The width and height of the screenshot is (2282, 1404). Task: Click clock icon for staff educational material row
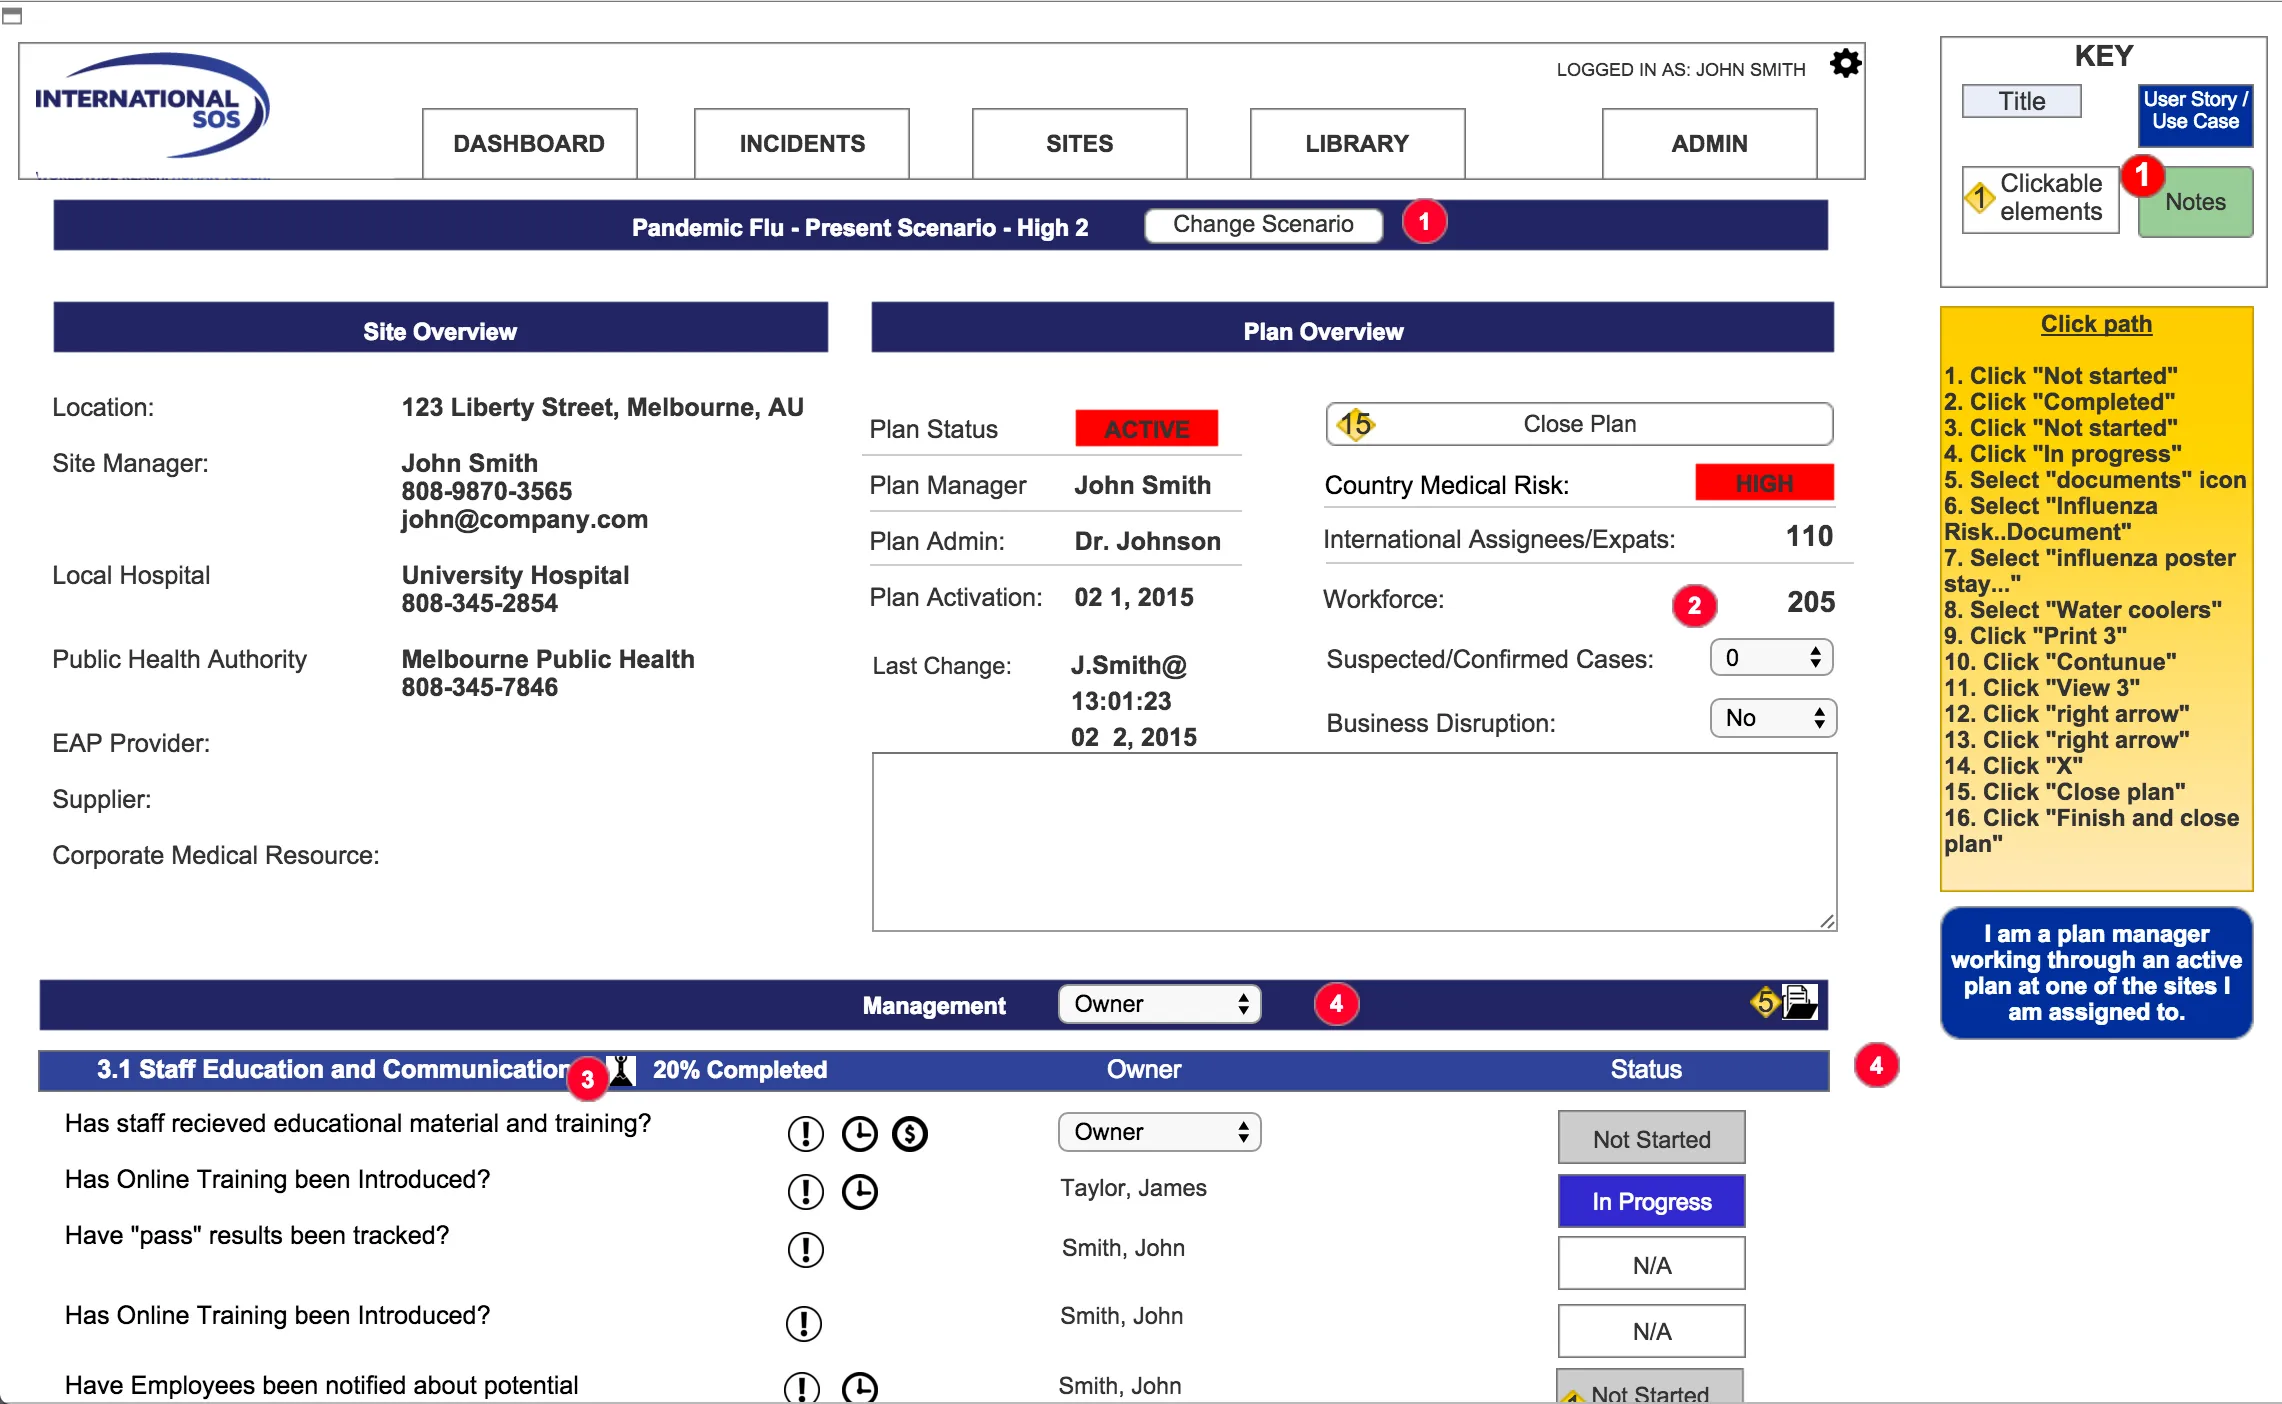pyautogui.click(x=859, y=1134)
